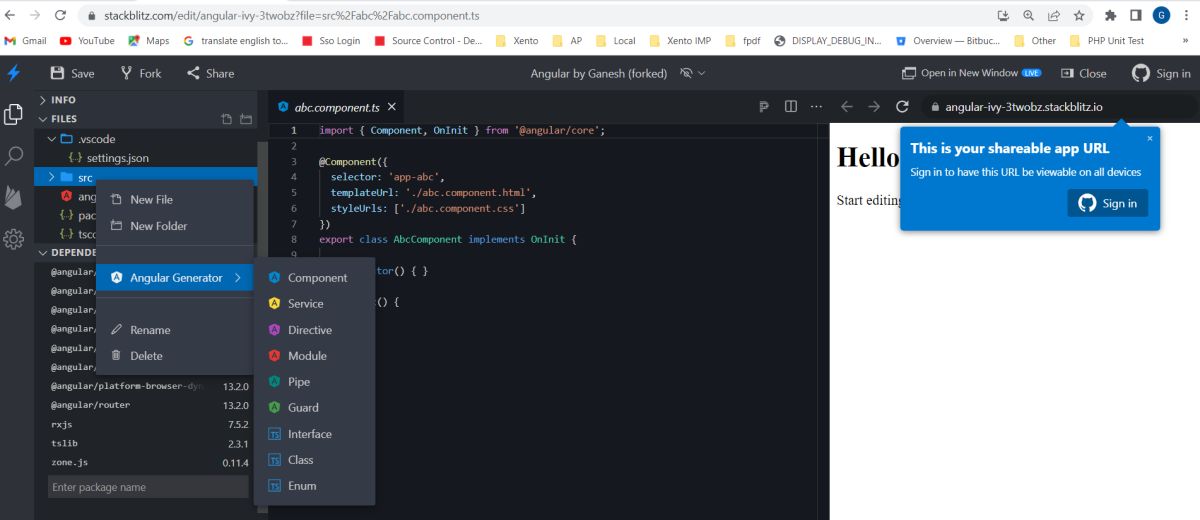Screen dimensions: 1200x520
Task: Focus the Enter package name field
Action: click(148, 487)
